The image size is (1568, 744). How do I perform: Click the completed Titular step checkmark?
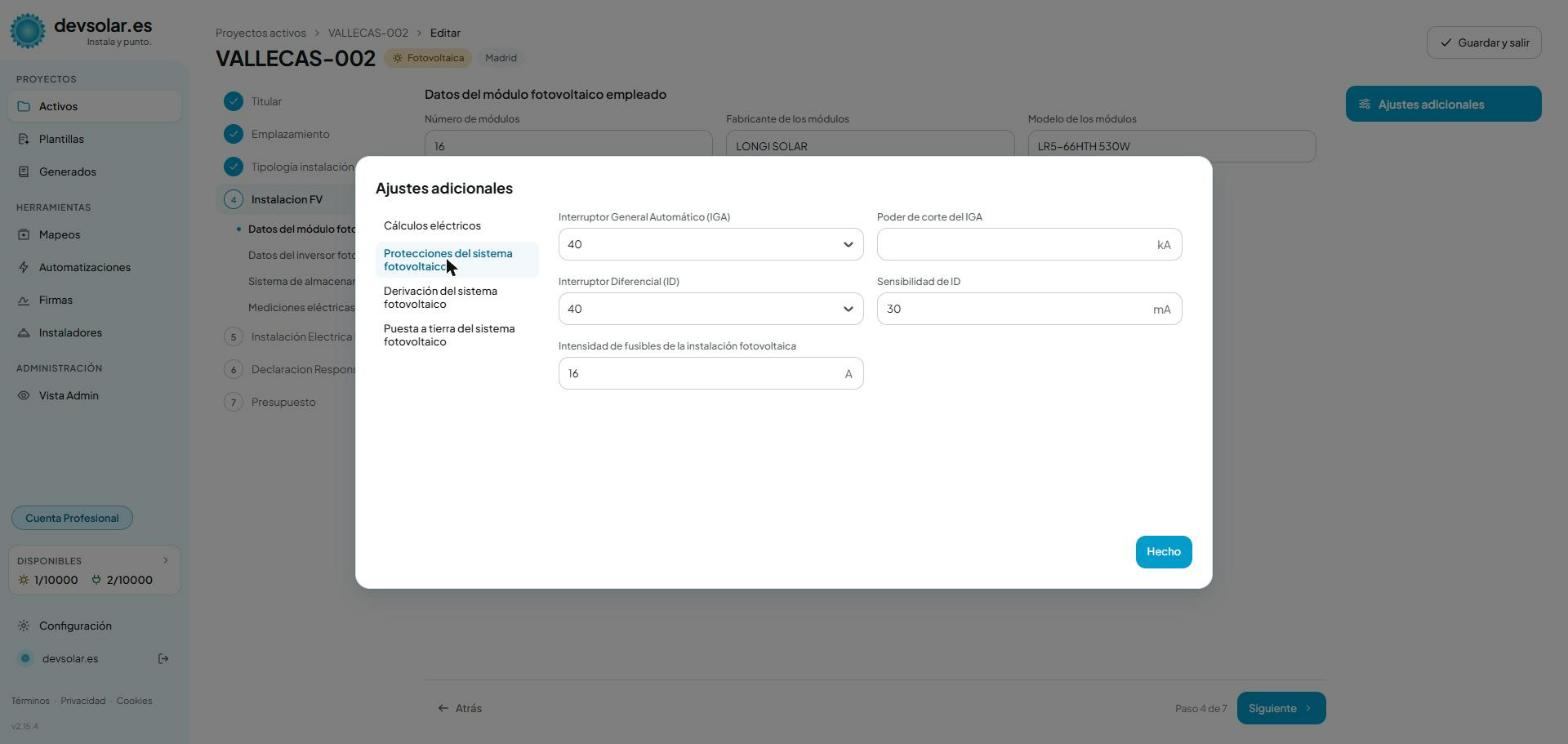(x=233, y=101)
